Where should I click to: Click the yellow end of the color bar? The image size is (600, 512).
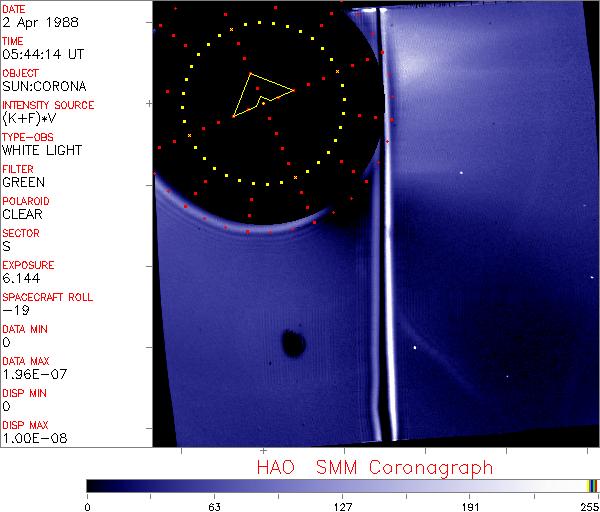point(591,485)
